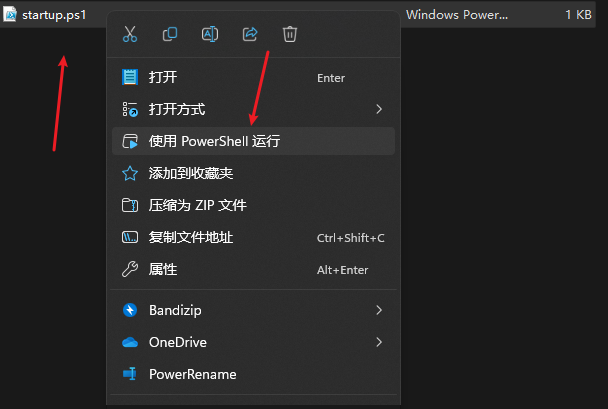
Task: Click the startup.ps1 file icon
Action: pyautogui.click(x=10, y=14)
